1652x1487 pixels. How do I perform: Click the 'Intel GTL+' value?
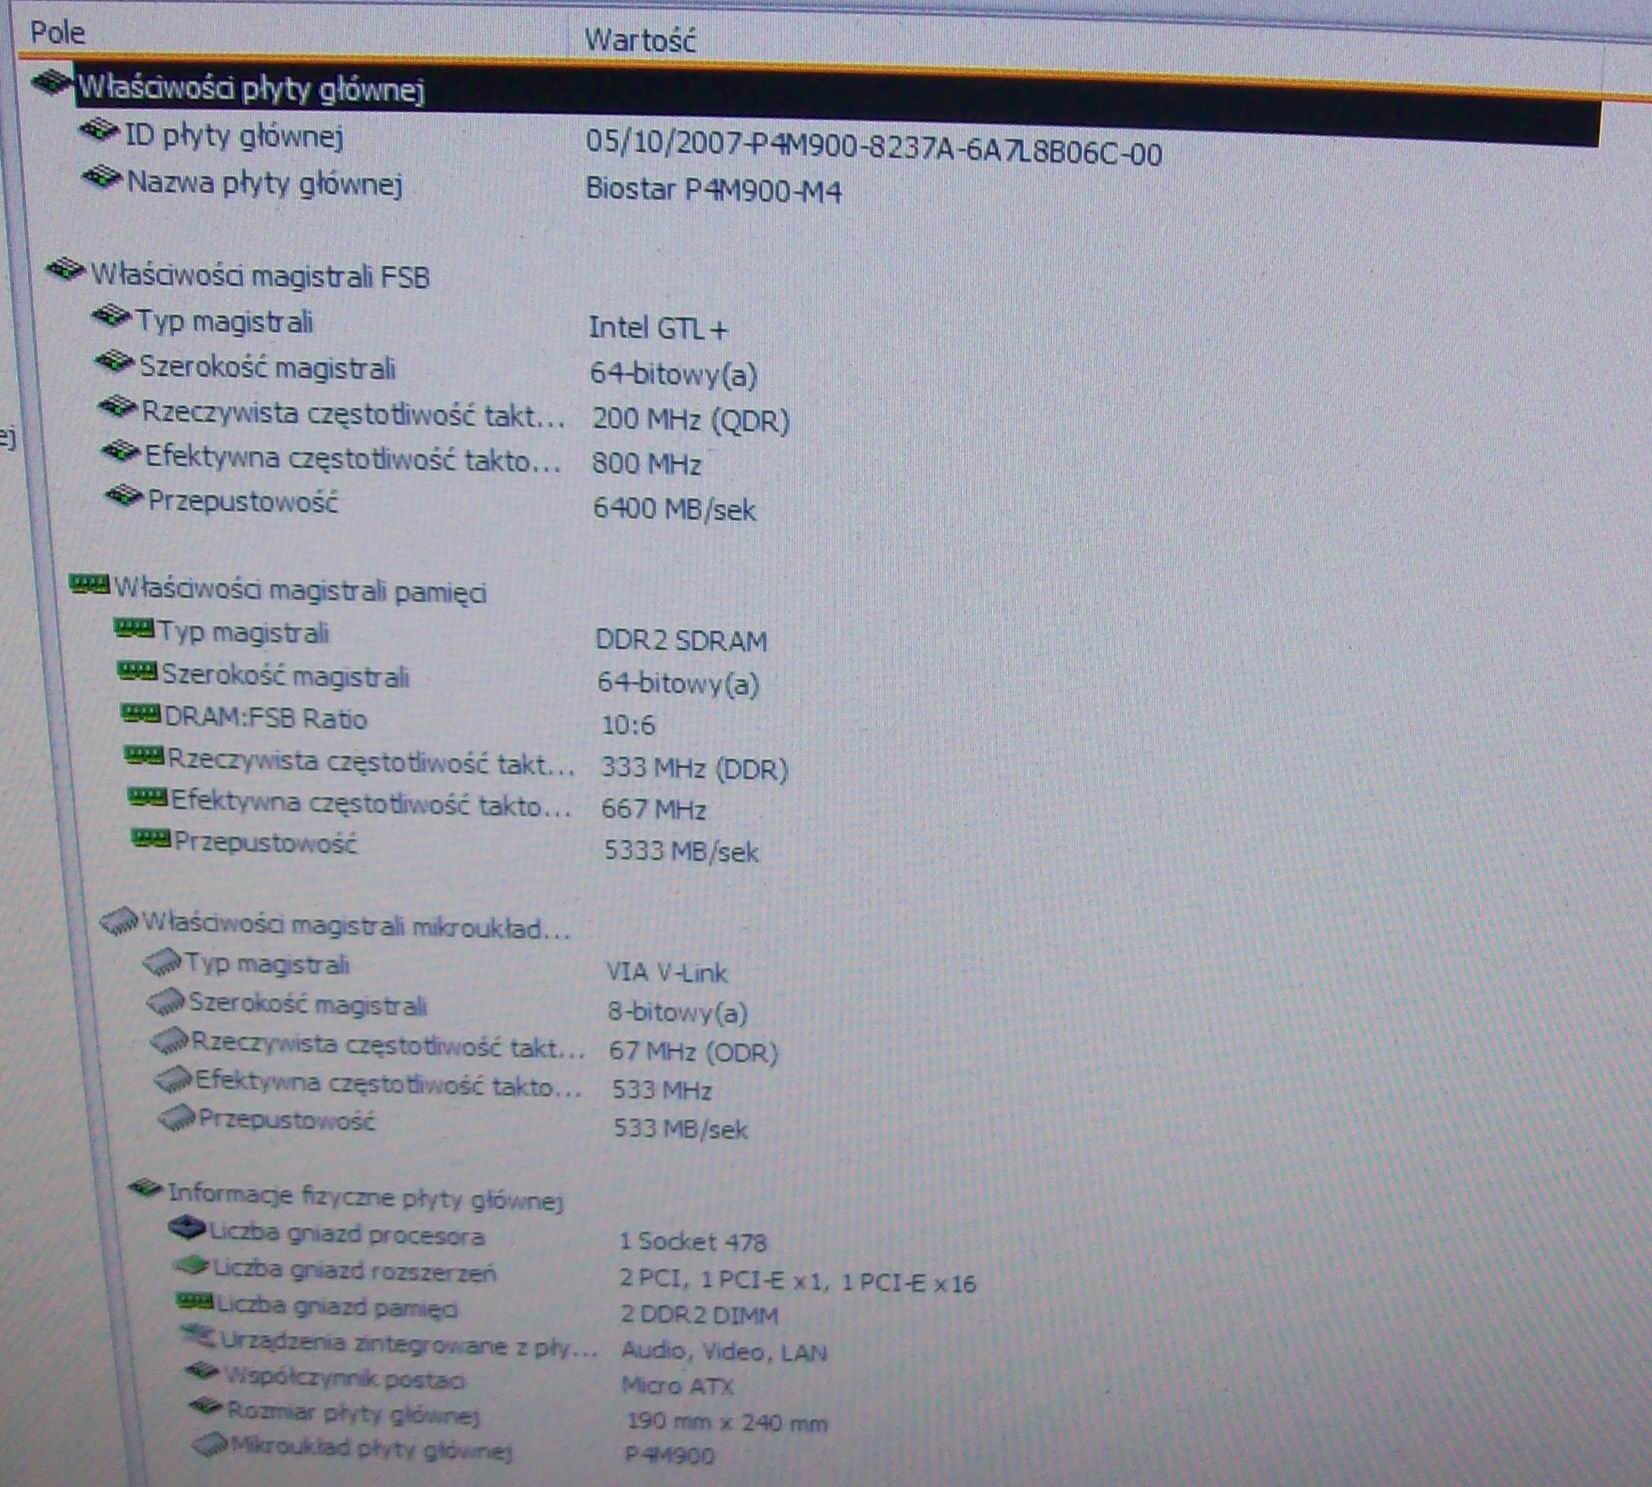tap(658, 328)
